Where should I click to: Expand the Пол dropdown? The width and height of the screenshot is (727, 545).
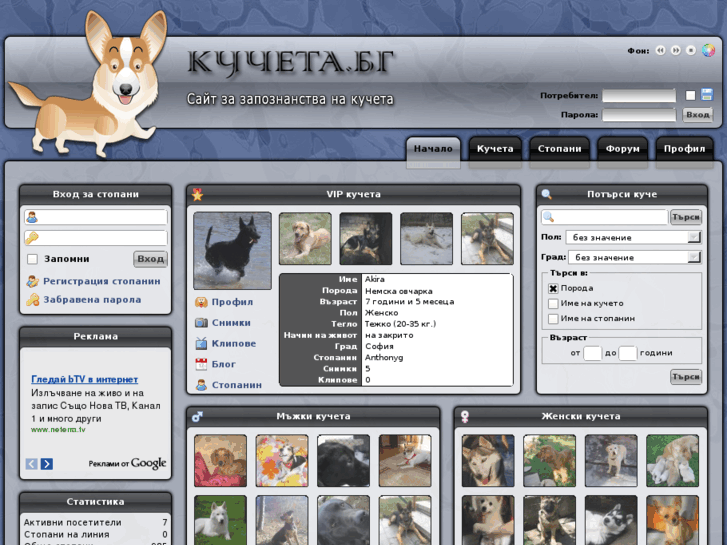point(633,237)
